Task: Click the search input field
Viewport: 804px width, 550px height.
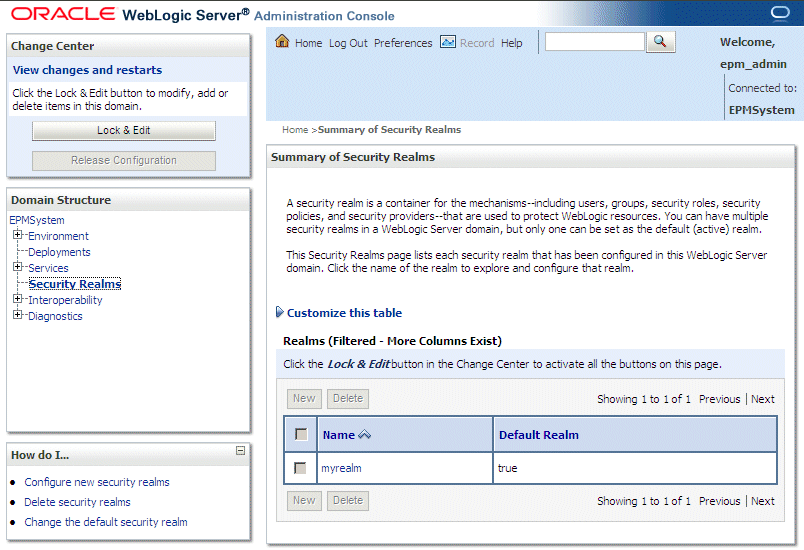Action: click(594, 42)
